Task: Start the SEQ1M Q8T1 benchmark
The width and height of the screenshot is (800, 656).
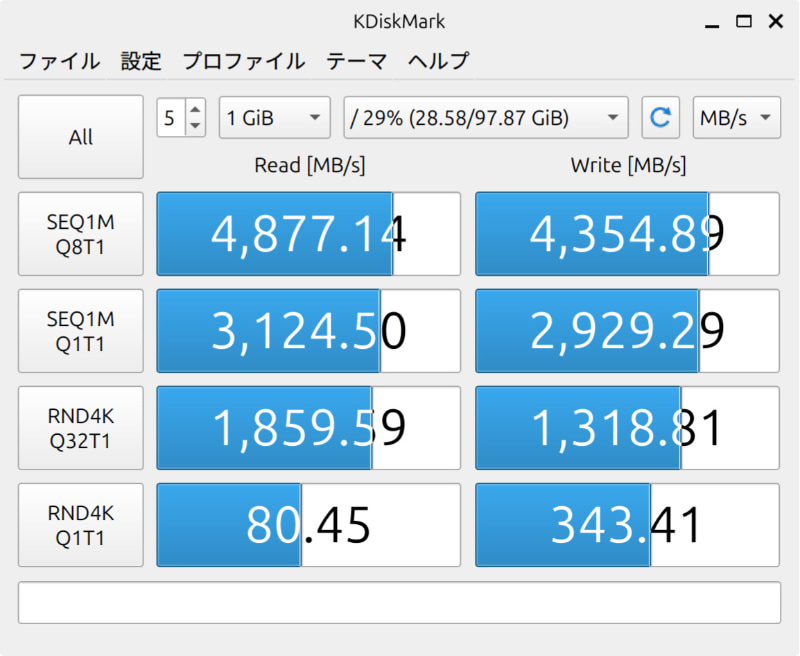Action: (81, 234)
